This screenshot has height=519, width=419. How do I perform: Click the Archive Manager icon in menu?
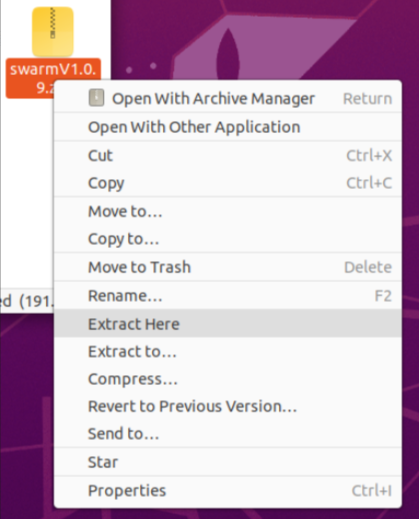click(96, 98)
